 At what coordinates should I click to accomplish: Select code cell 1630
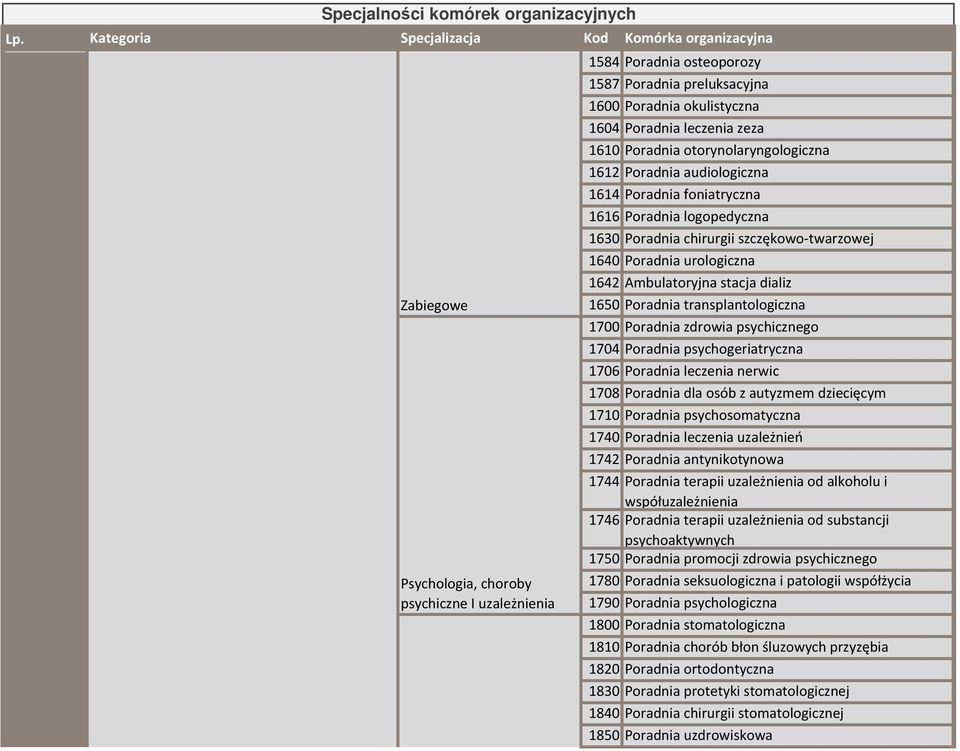click(601, 238)
